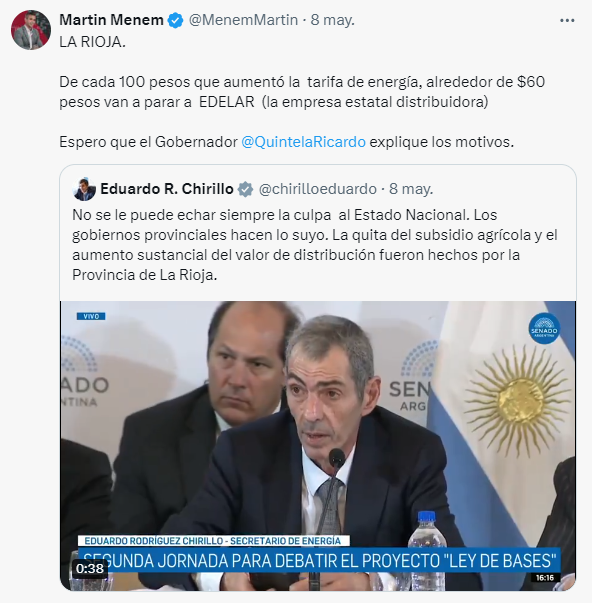Click the Martin Menem display name
The image size is (592, 603).
point(111,20)
